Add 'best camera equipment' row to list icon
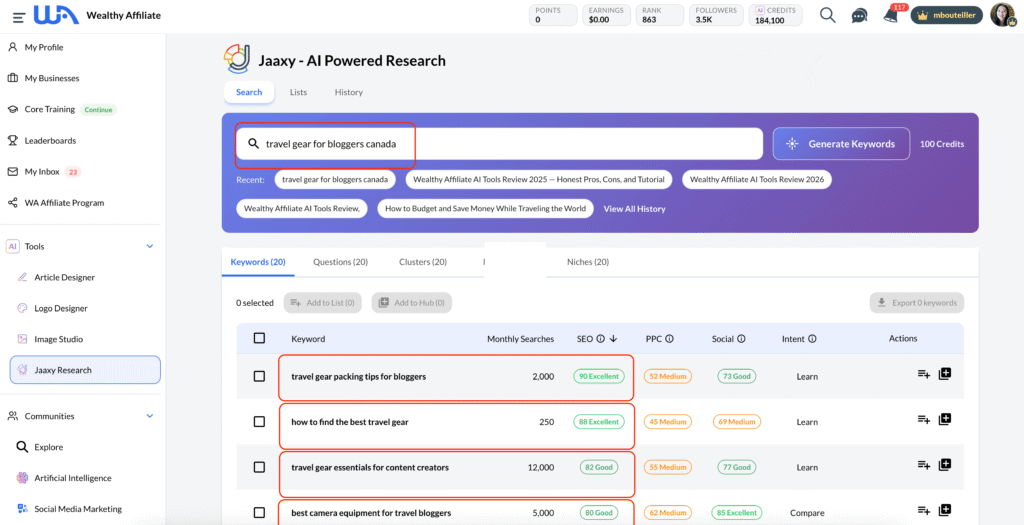Screen dimensions: 1024x525 tap(923, 510)
